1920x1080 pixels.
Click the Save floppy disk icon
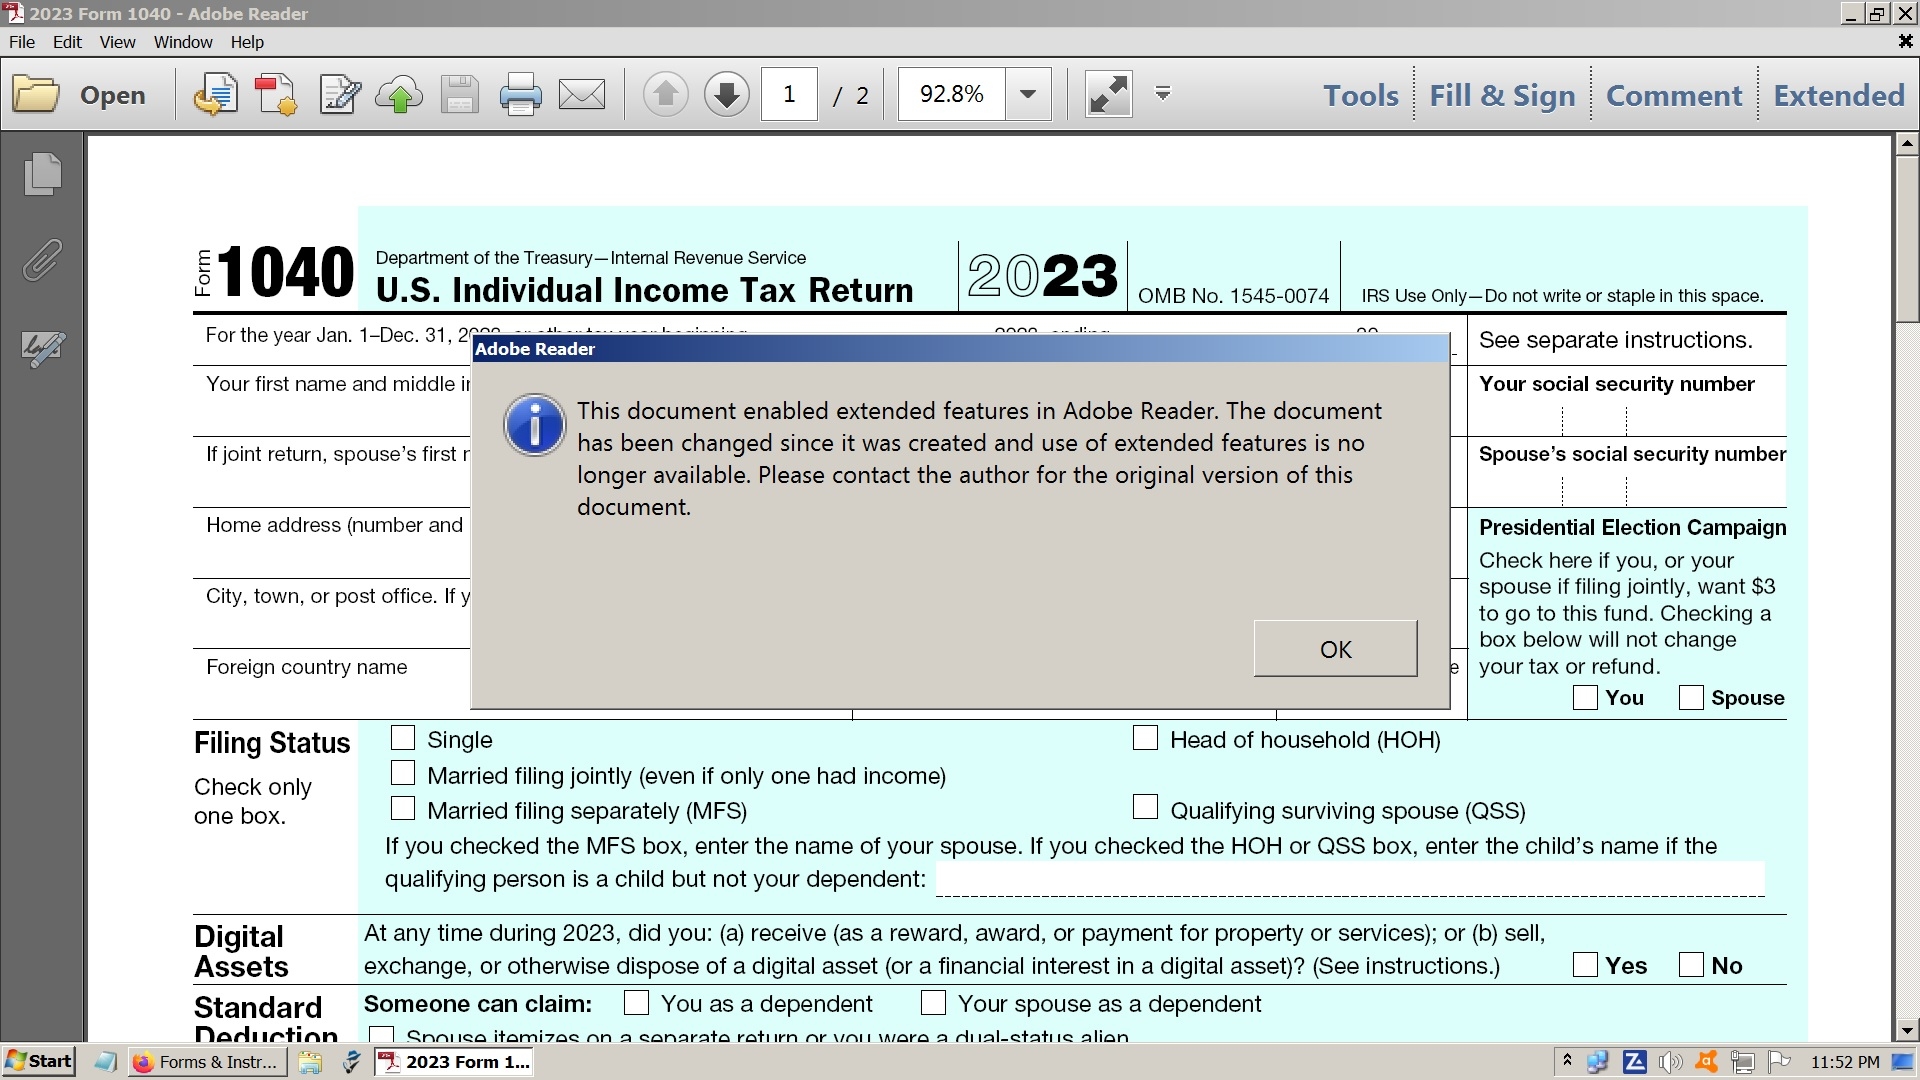tap(460, 95)
